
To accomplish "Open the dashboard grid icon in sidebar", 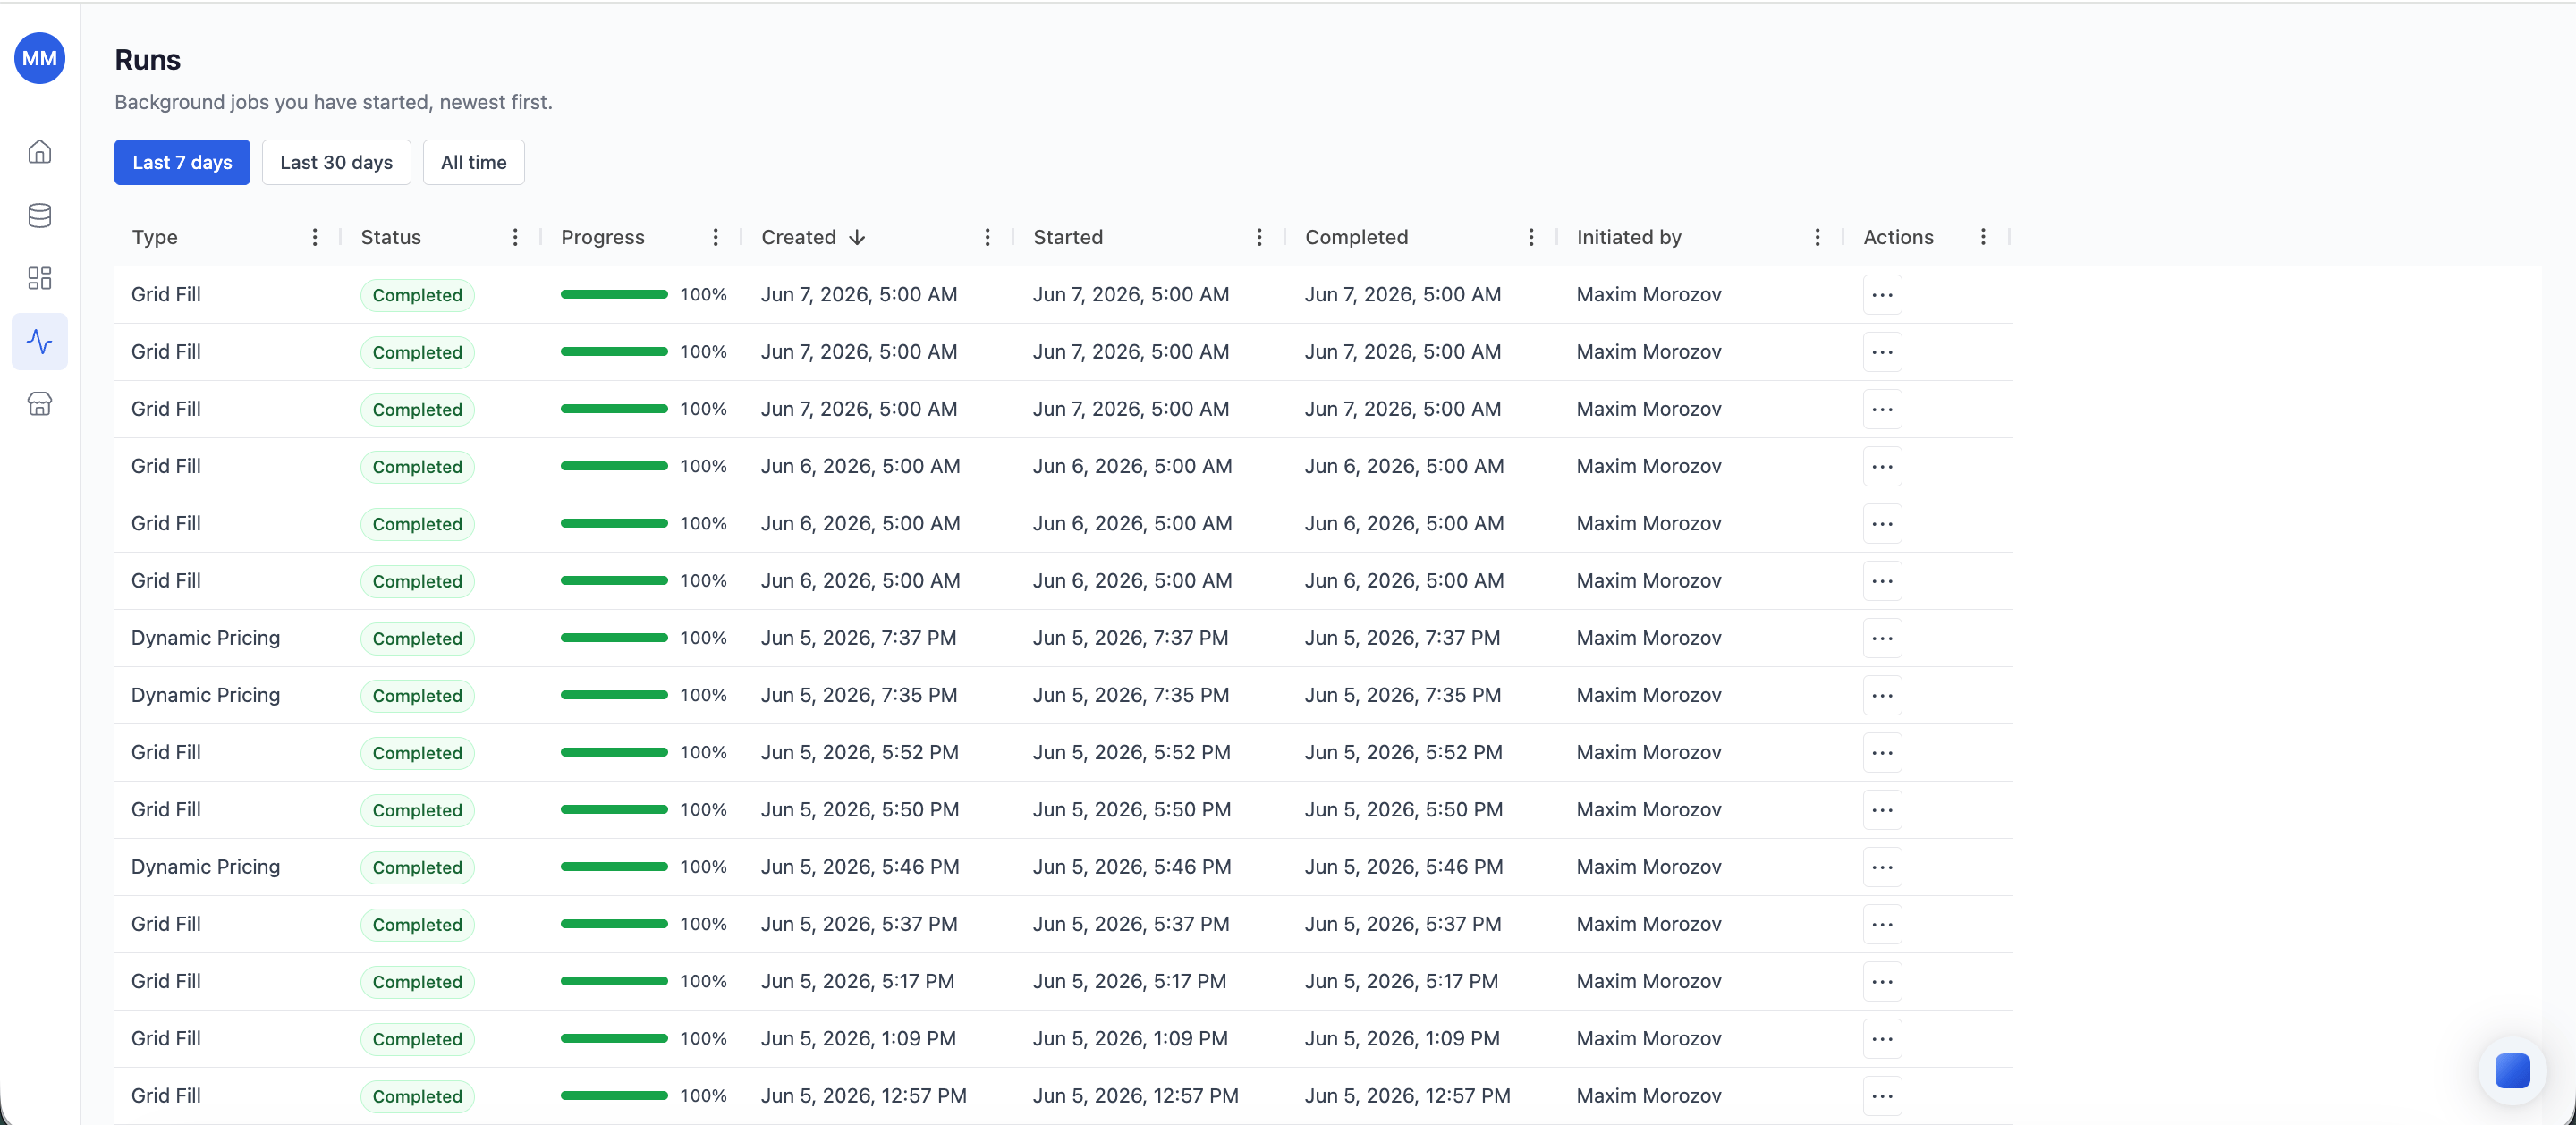I will [40, 278].
